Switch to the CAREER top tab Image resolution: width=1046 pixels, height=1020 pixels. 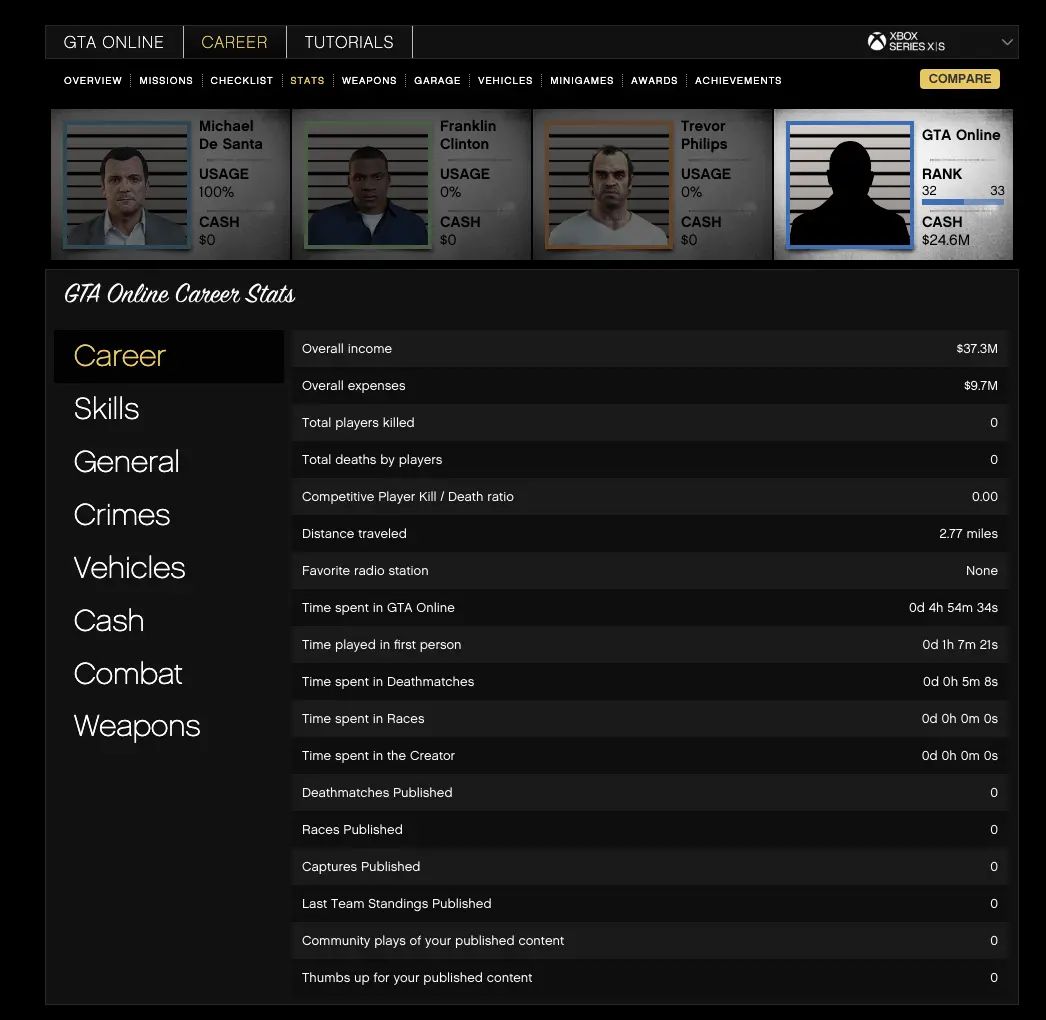click(234, 42)
